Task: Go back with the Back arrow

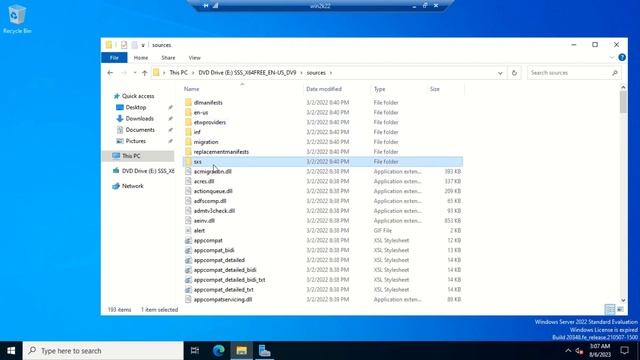Action: 110,73
